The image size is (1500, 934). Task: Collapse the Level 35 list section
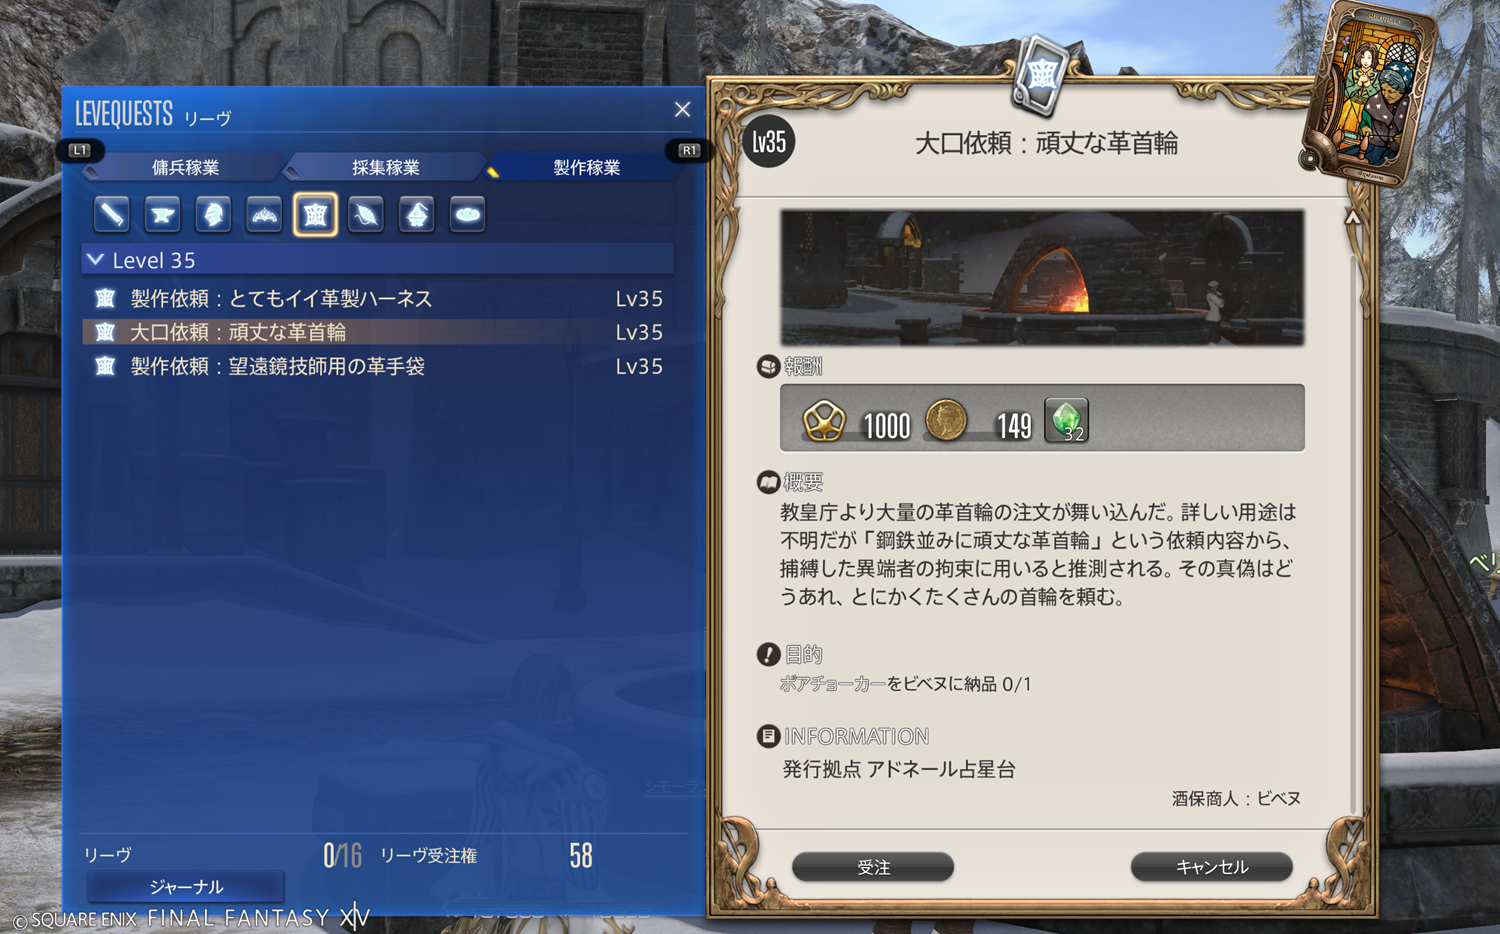coord(96,260)
